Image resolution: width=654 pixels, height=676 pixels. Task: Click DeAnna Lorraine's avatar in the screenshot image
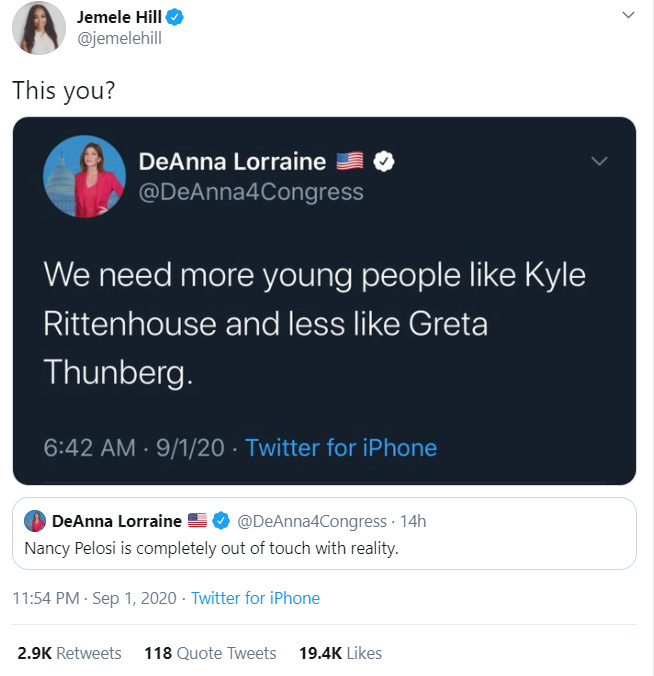click(83, 176)
